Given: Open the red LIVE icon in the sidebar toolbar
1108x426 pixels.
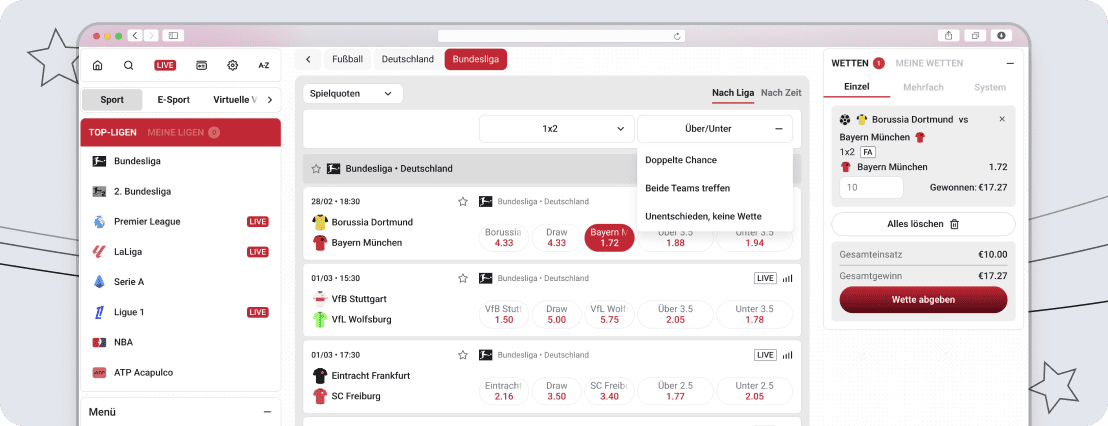Looking at the screenshot, I should (x=165, y=65).
